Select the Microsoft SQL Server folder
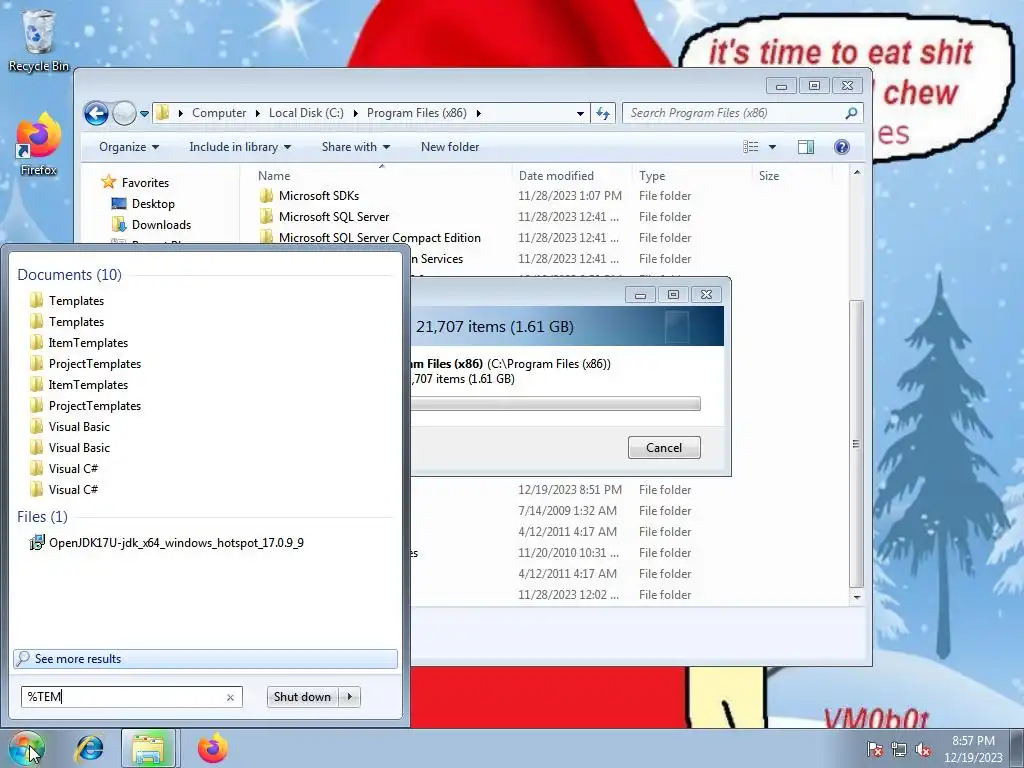 tap(334, 217)
